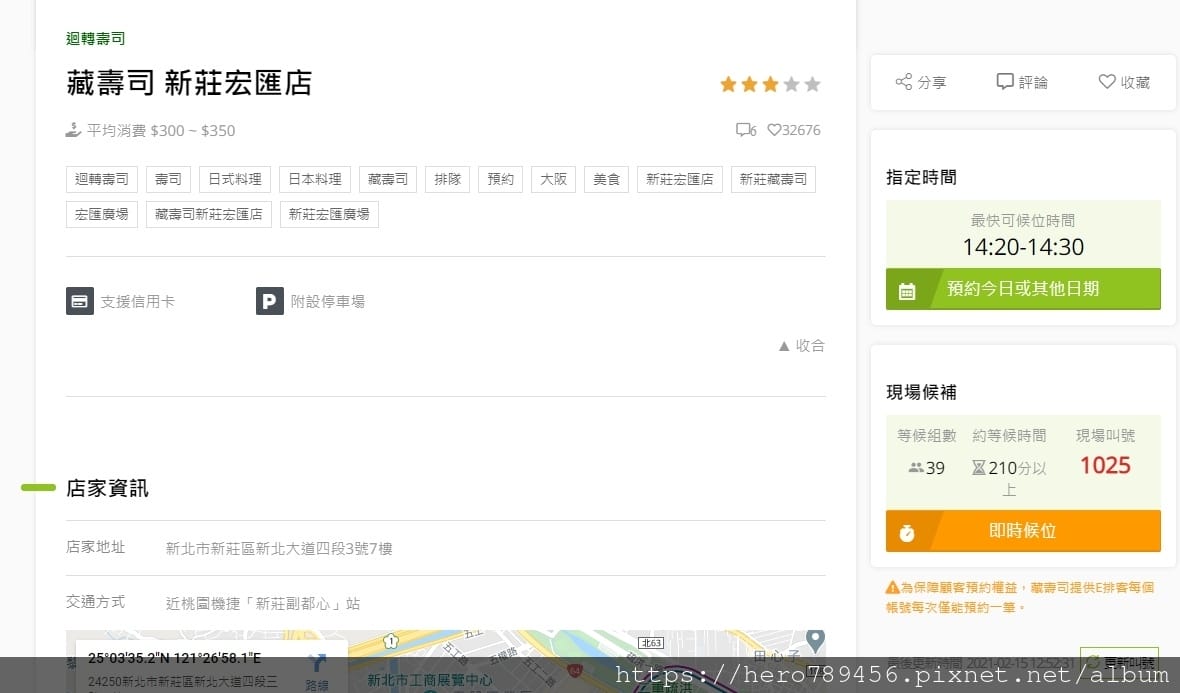1180x693 pixels.
Task: Select the 新莊藏壽司 tag
Action: (773, 179)
